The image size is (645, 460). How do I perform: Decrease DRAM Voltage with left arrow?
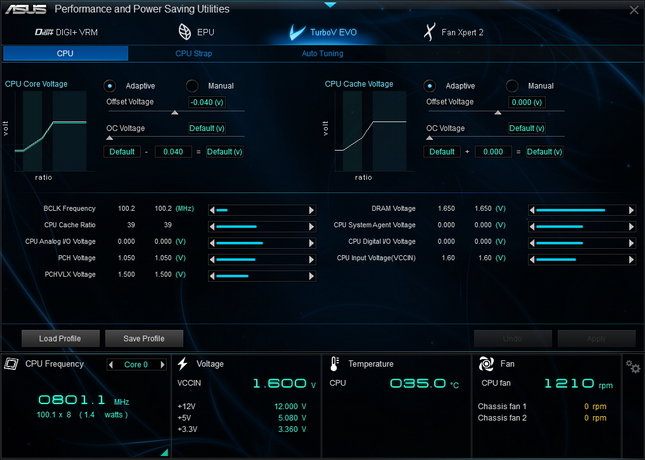(532, 210)
